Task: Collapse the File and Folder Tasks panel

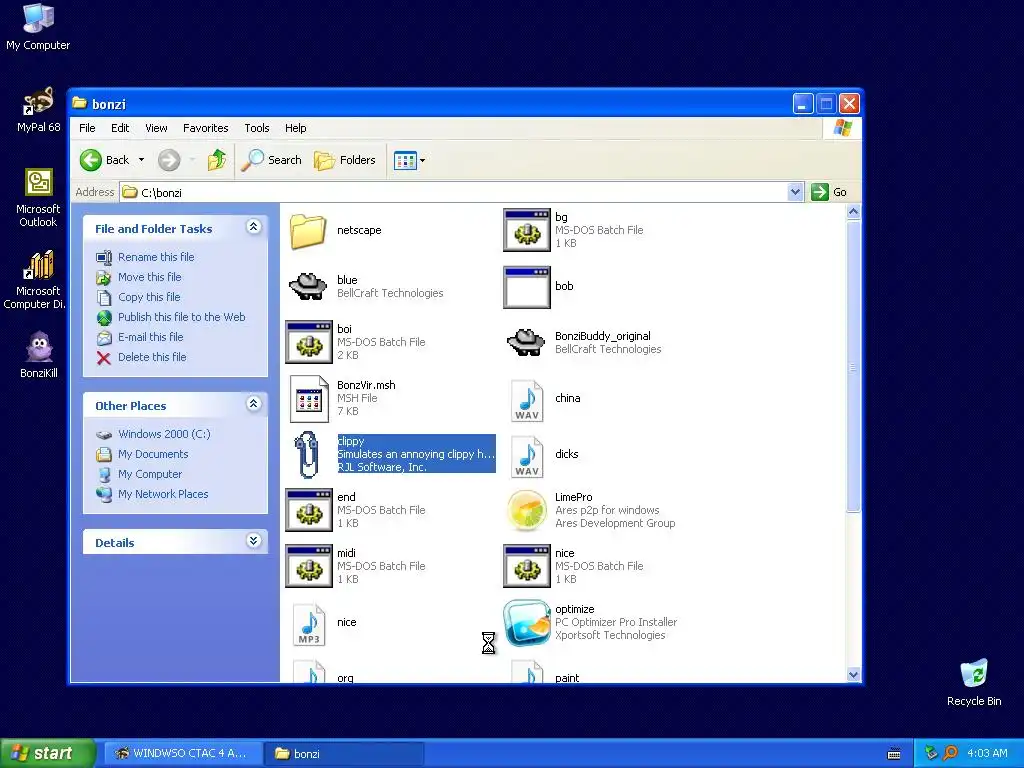Action: pos(253,227)
